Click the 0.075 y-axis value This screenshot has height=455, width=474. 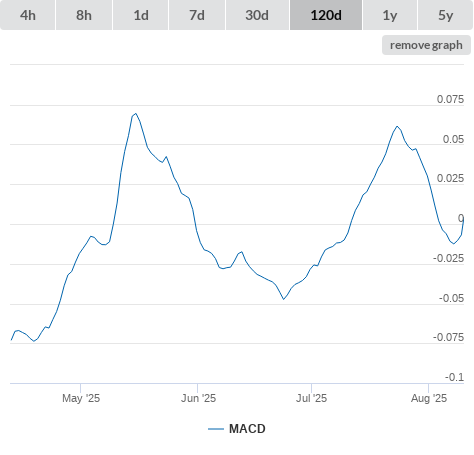pos(450,99)
